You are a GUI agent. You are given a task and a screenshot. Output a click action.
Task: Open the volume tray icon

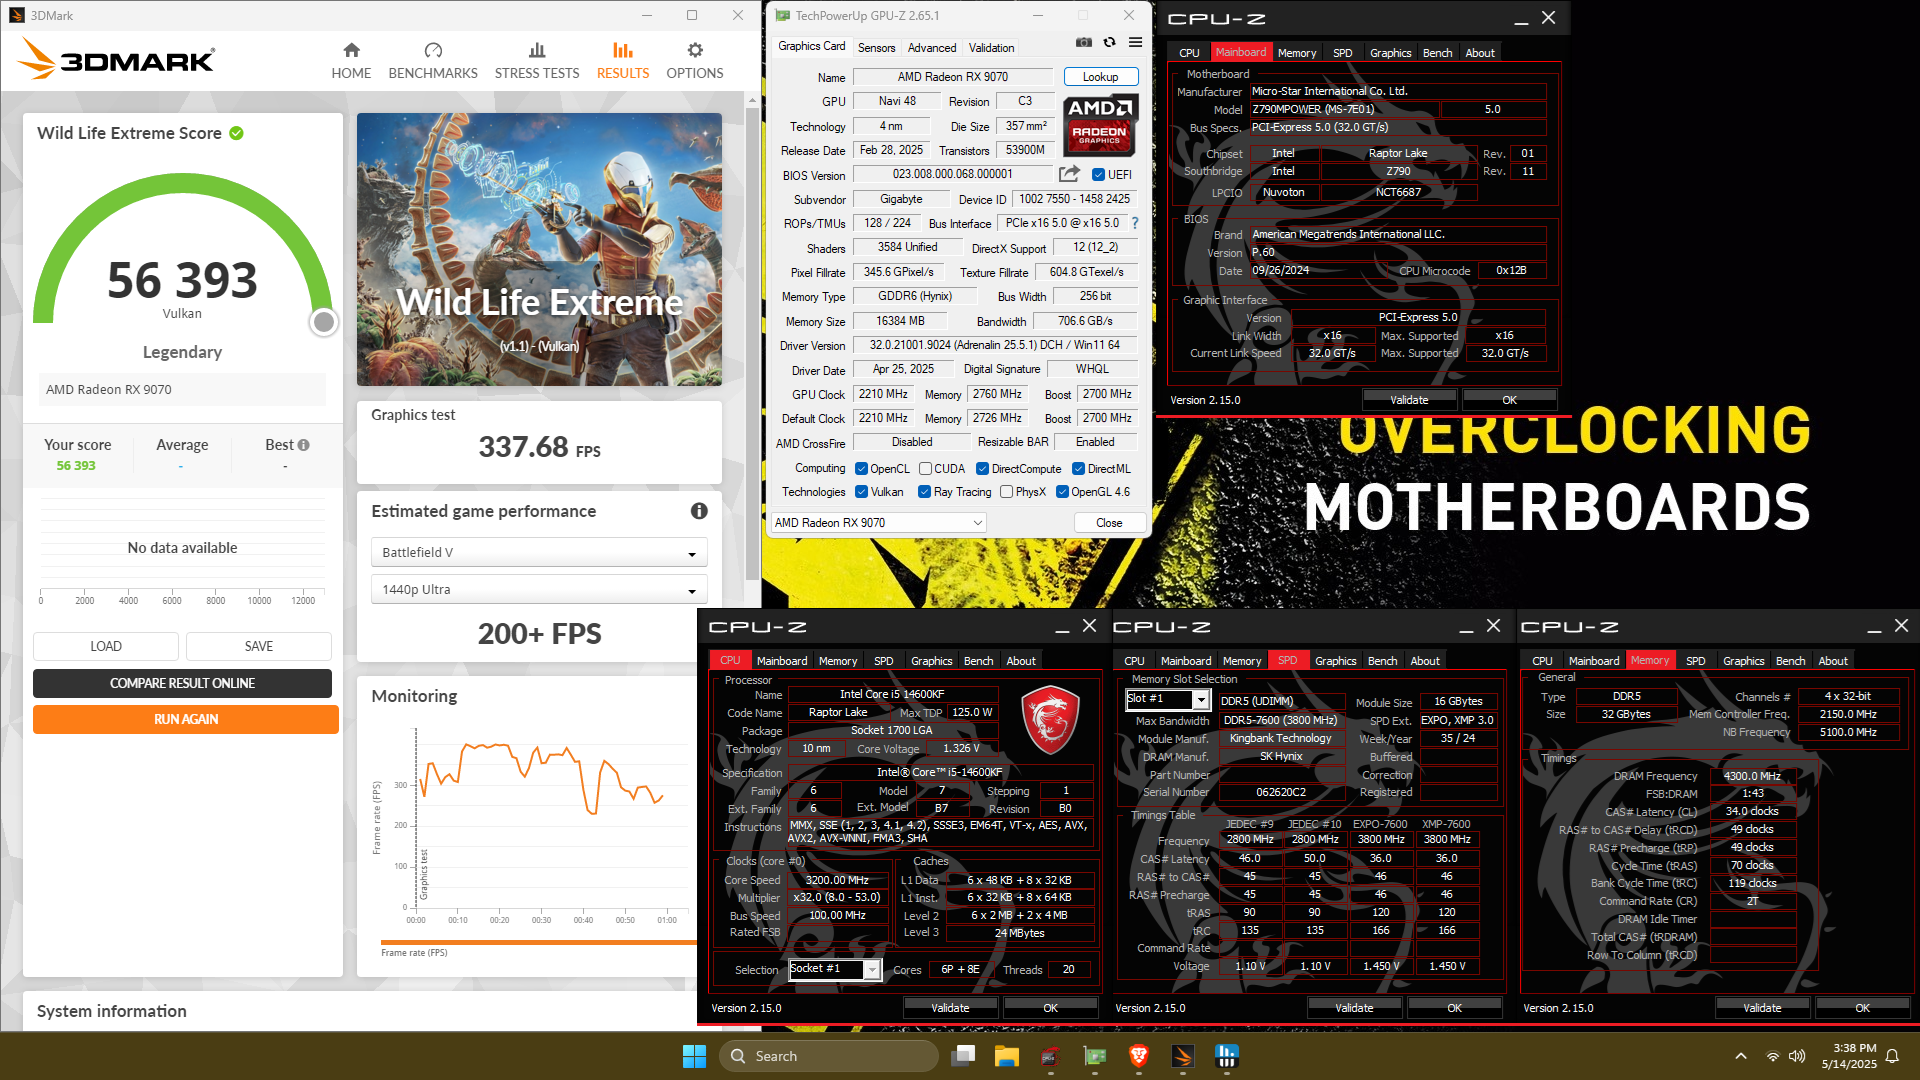pos(1797,1056)
